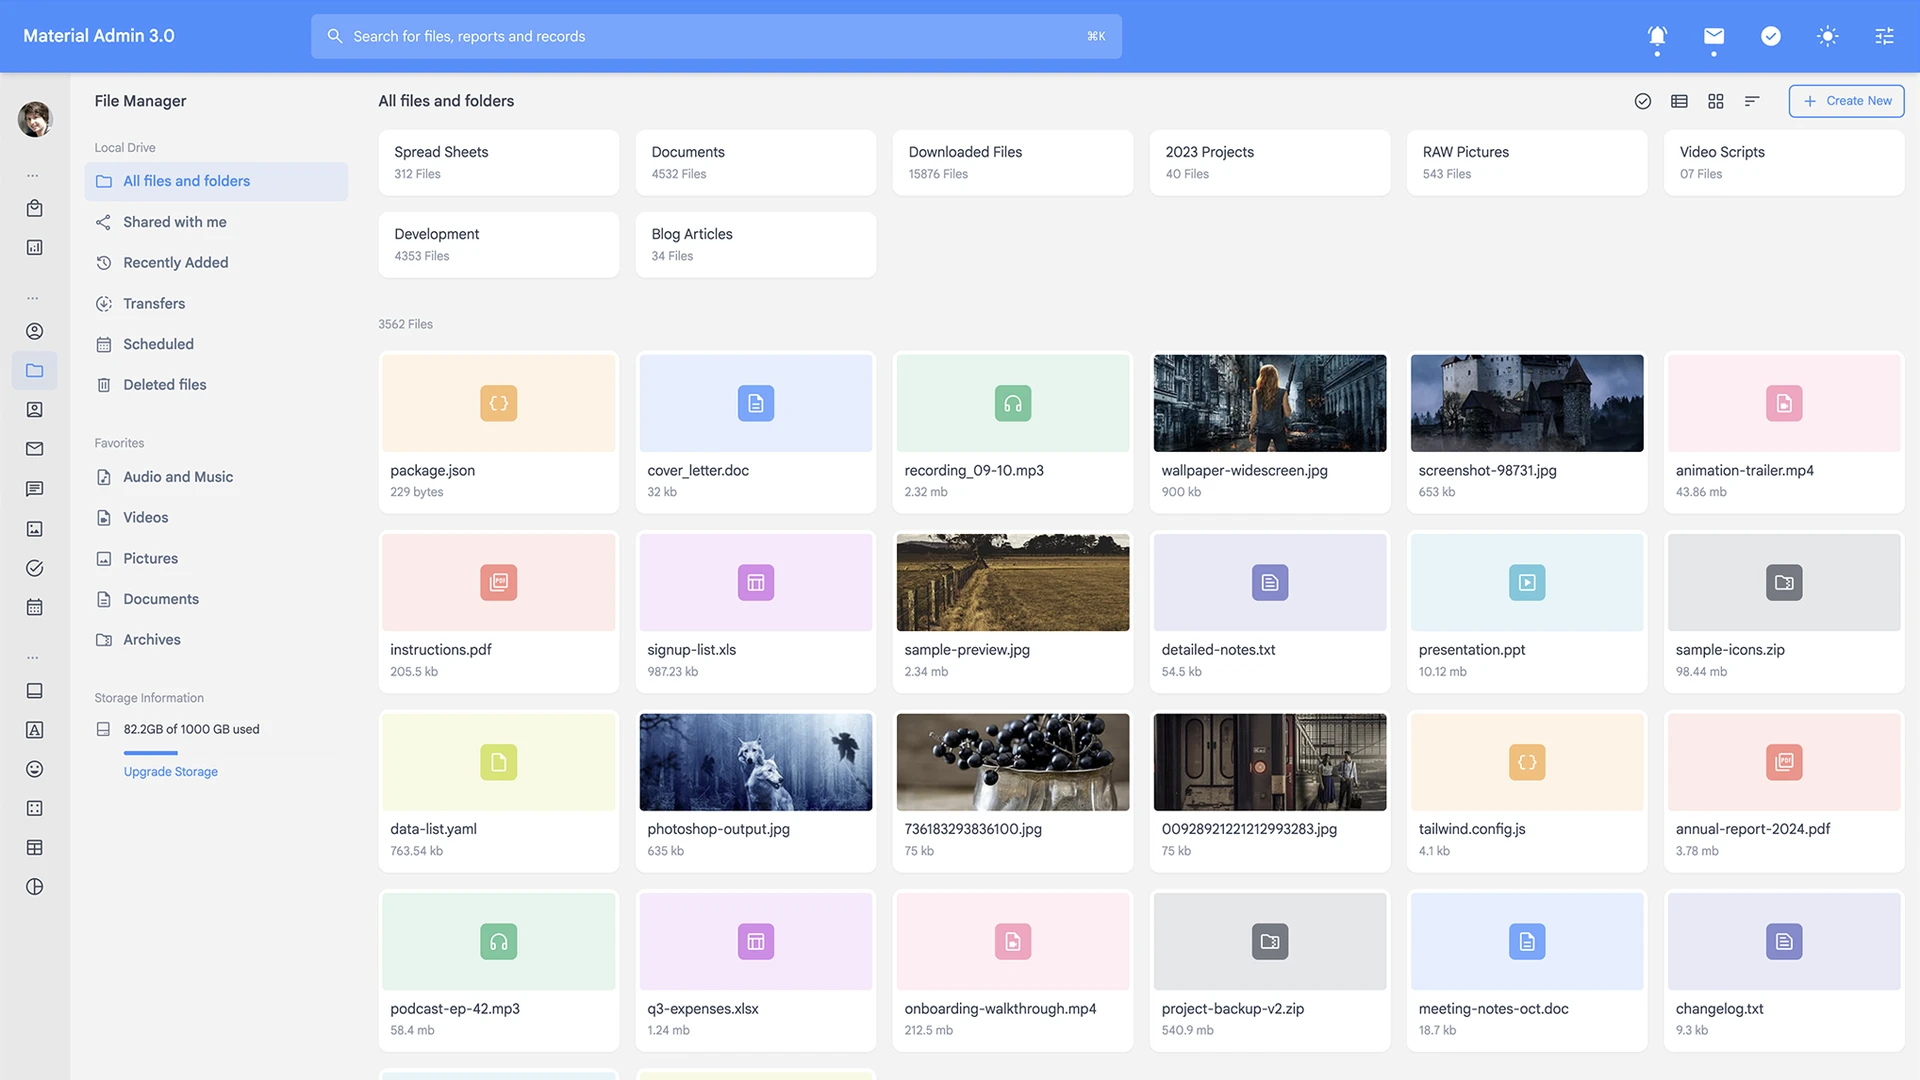Viewport: 1920px width, 1080px height.
Task: Select the folder file manager icon in left rail
Action: coord(35,370)
